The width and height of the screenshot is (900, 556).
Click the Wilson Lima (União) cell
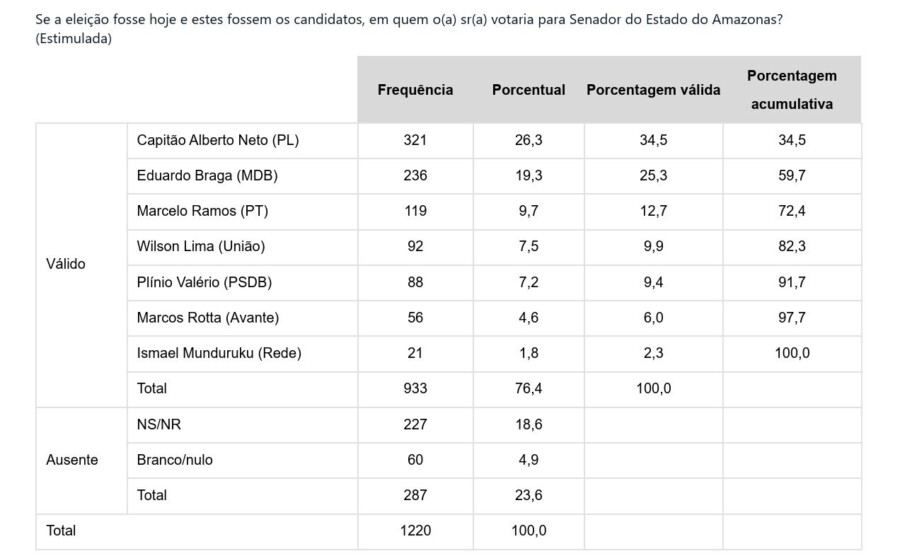pyautogui.click(x=201, y=246)
